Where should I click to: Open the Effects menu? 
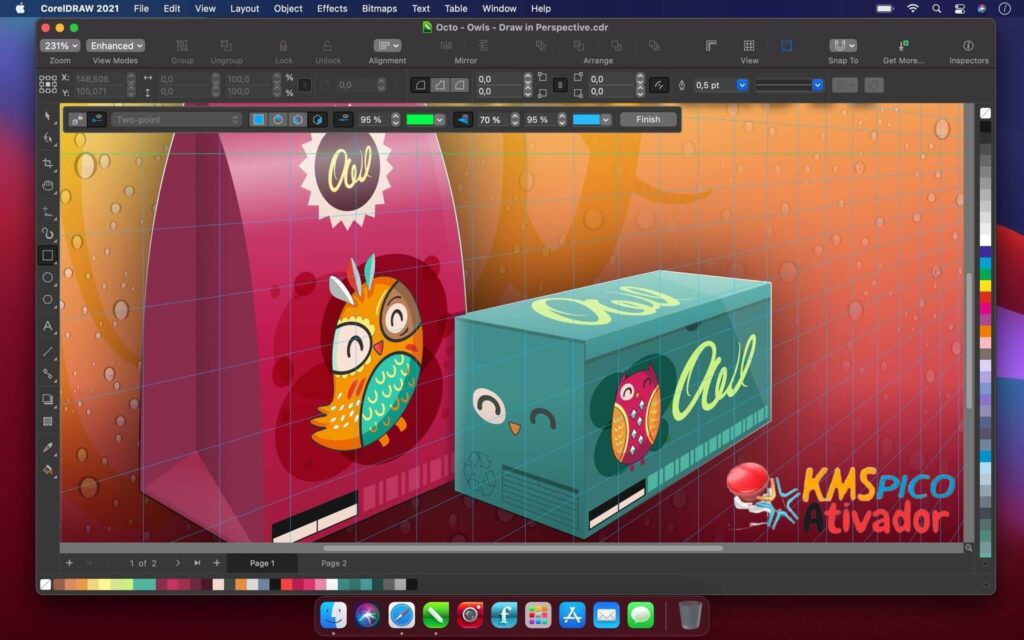tap(332, 8)
